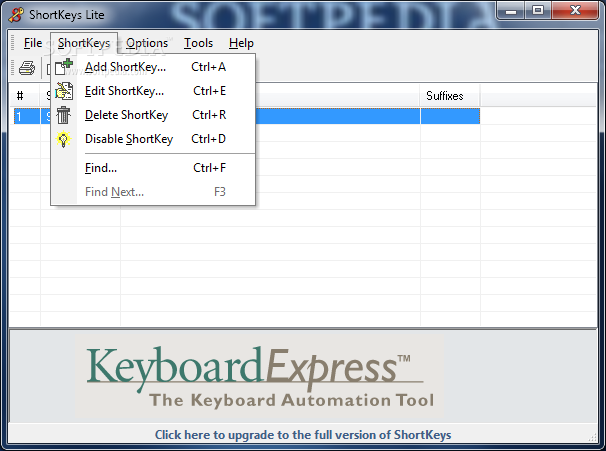Image resolution: width=606 pixels, height=451 pixels.
Task: Select row 1 in the shortkey list
Action: click(247, 116)
